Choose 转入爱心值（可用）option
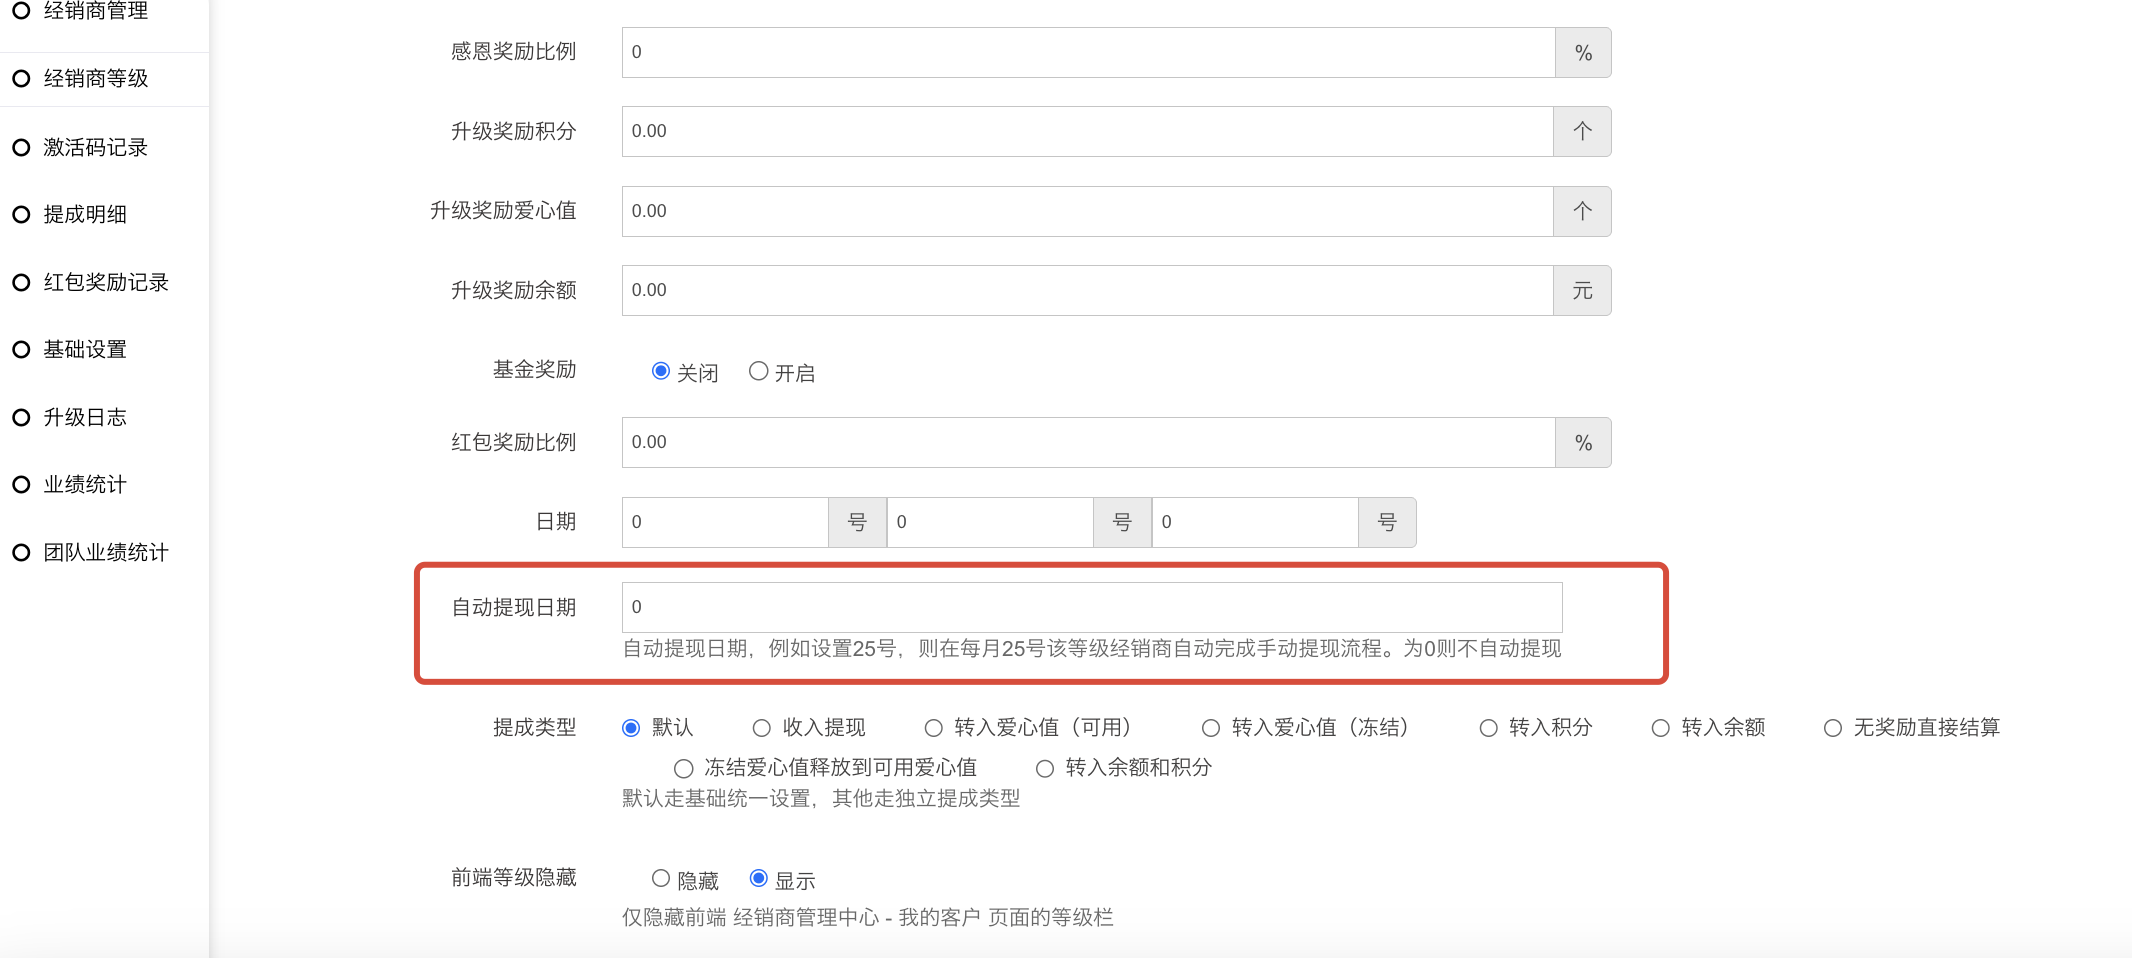 coord(934,728)
